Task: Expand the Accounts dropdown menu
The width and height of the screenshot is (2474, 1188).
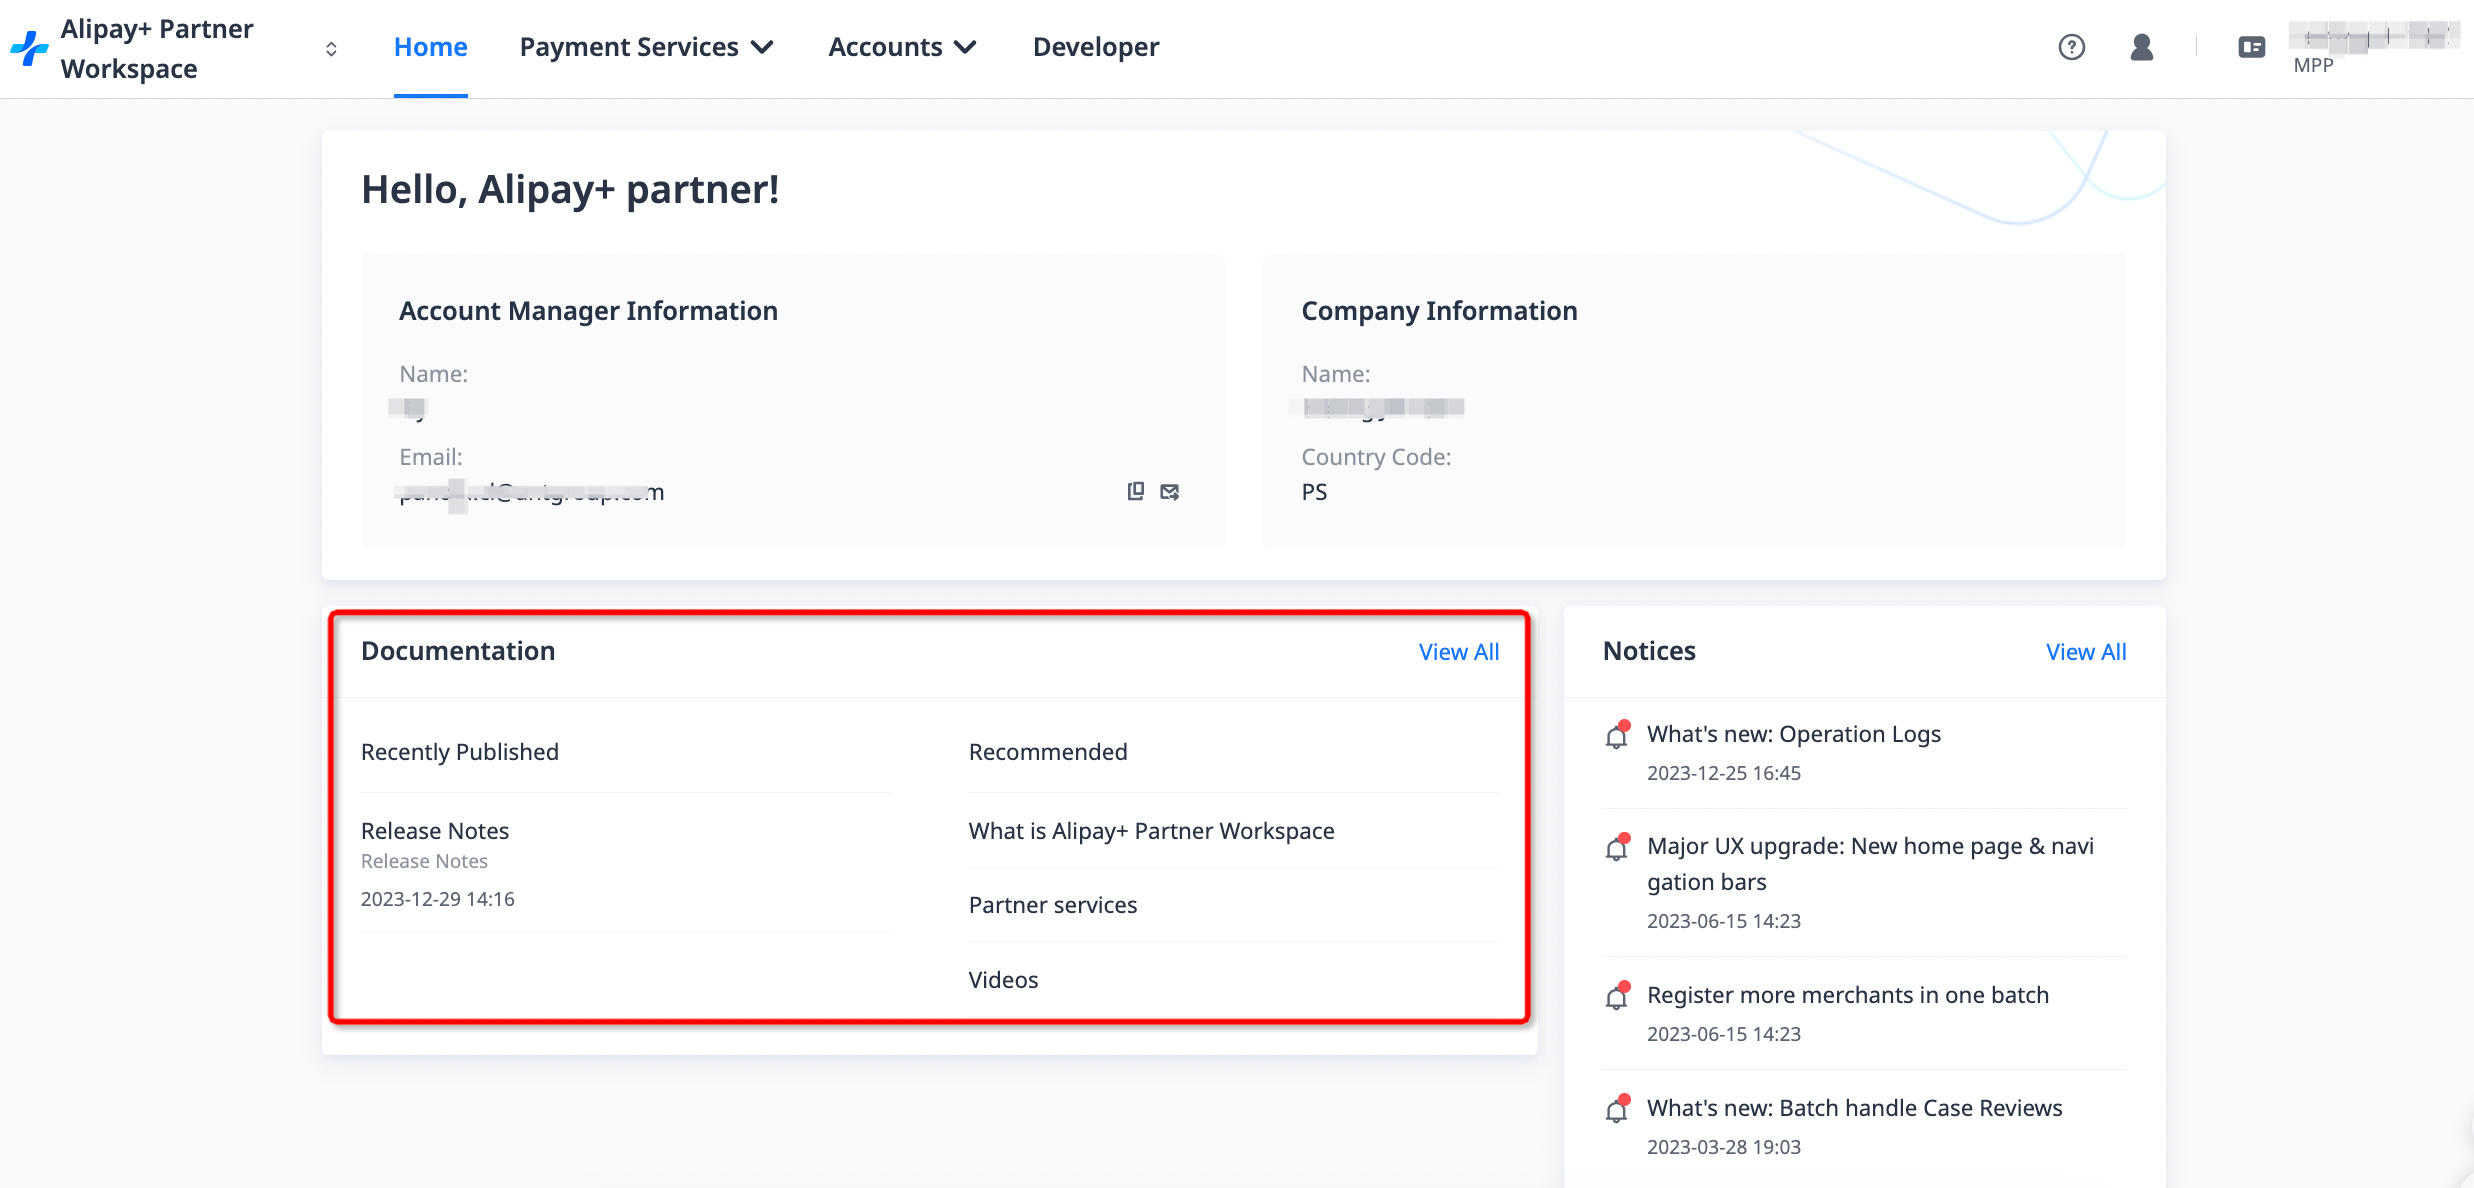Action: pyautogui.click(x=901, y=47)
